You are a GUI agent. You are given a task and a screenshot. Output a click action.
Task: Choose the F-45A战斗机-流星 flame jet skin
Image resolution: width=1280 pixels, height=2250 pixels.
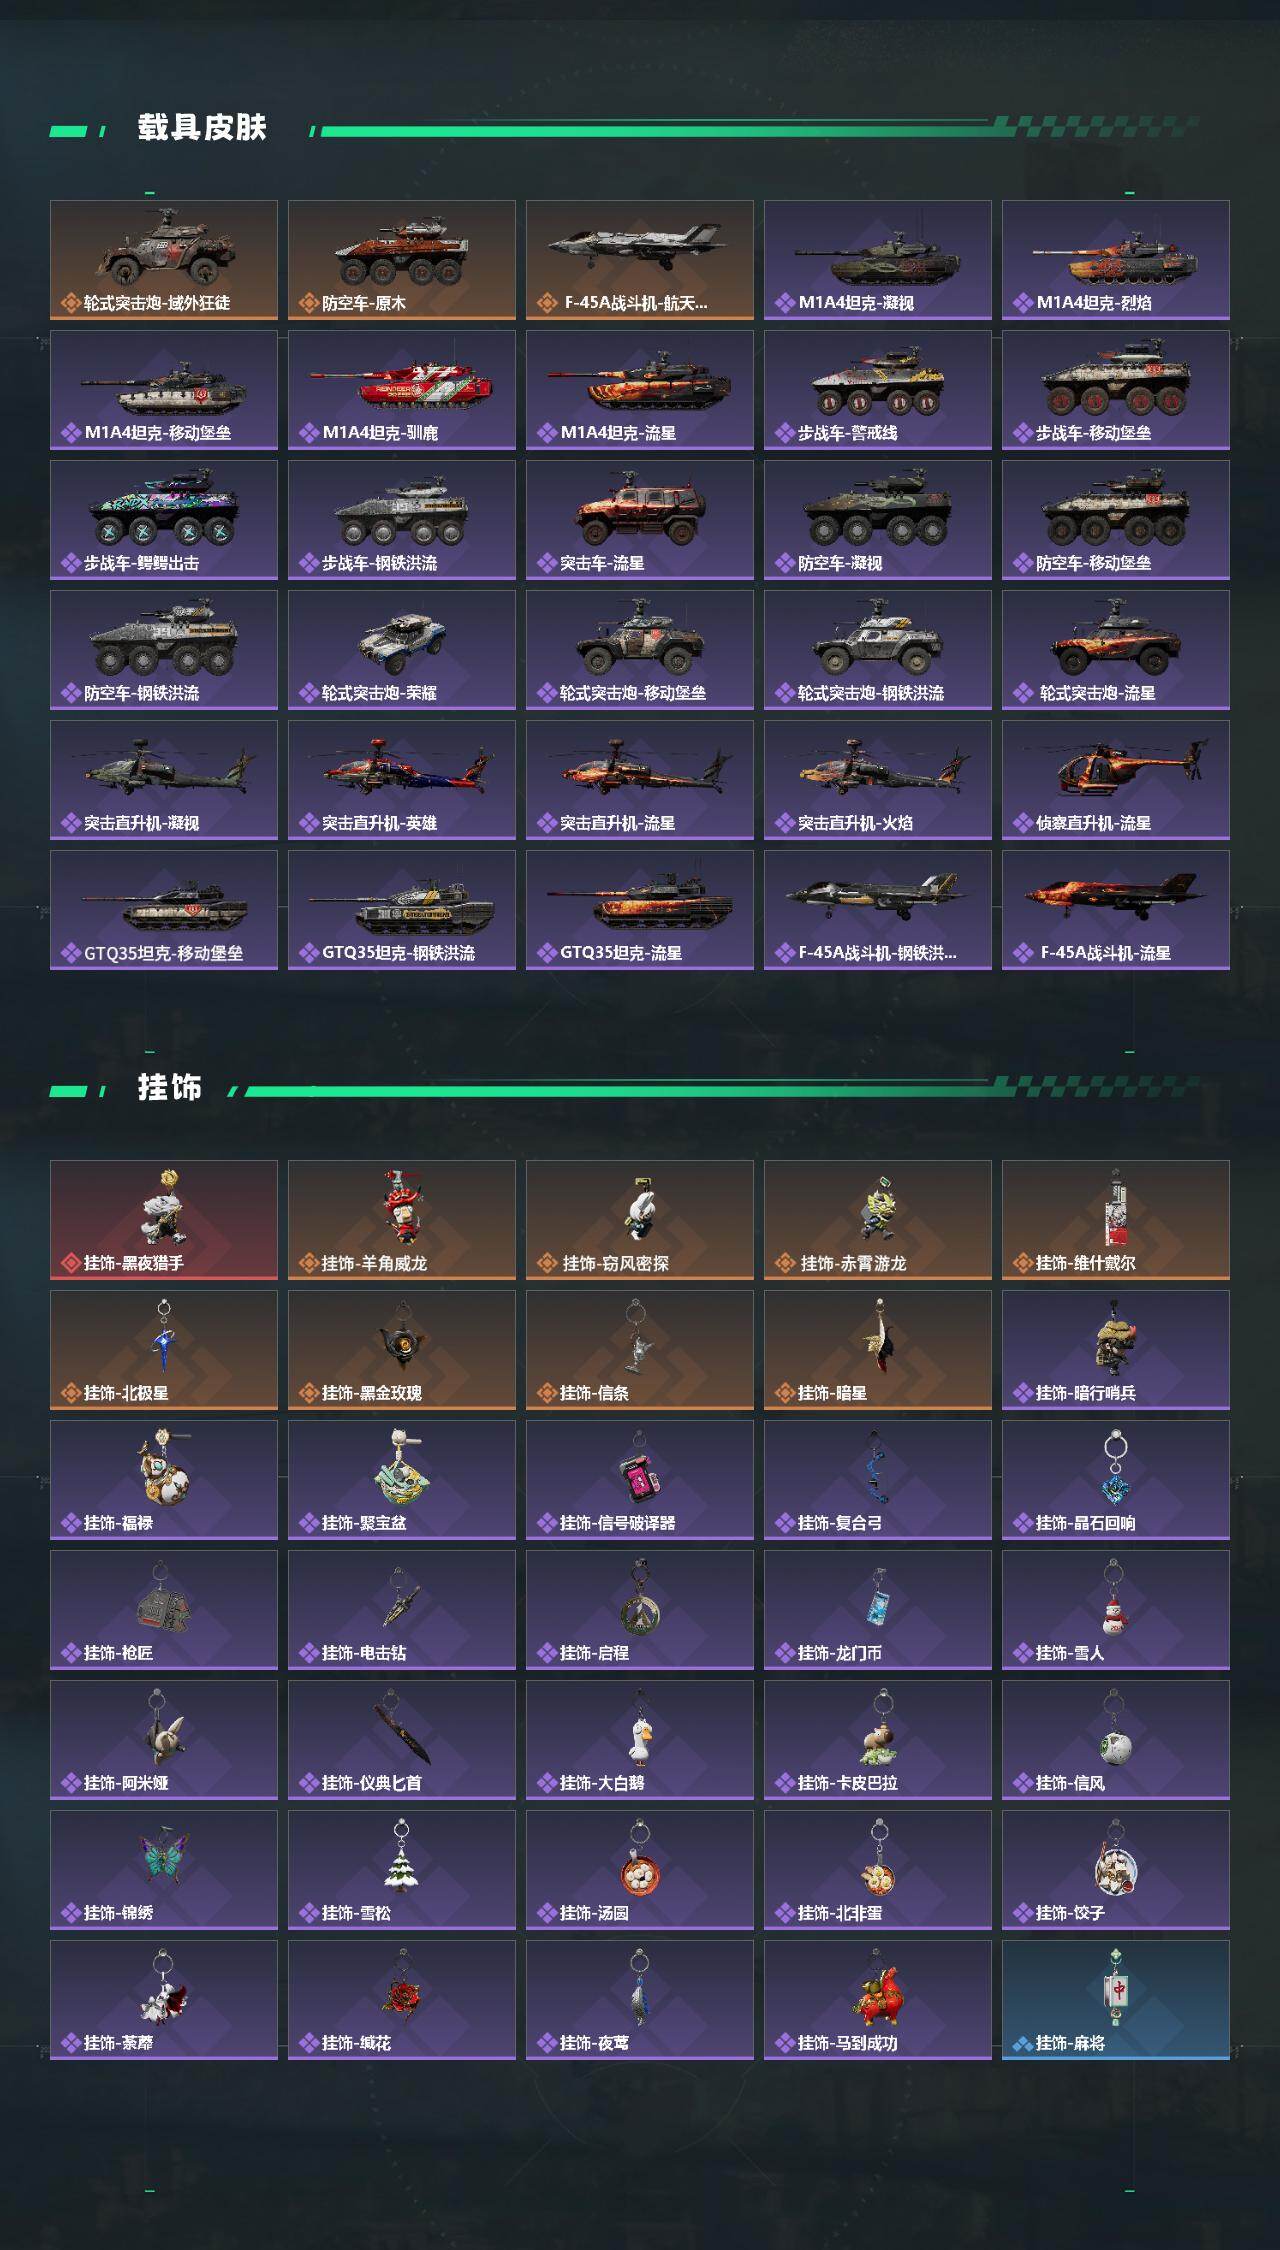click(1116, 910)
